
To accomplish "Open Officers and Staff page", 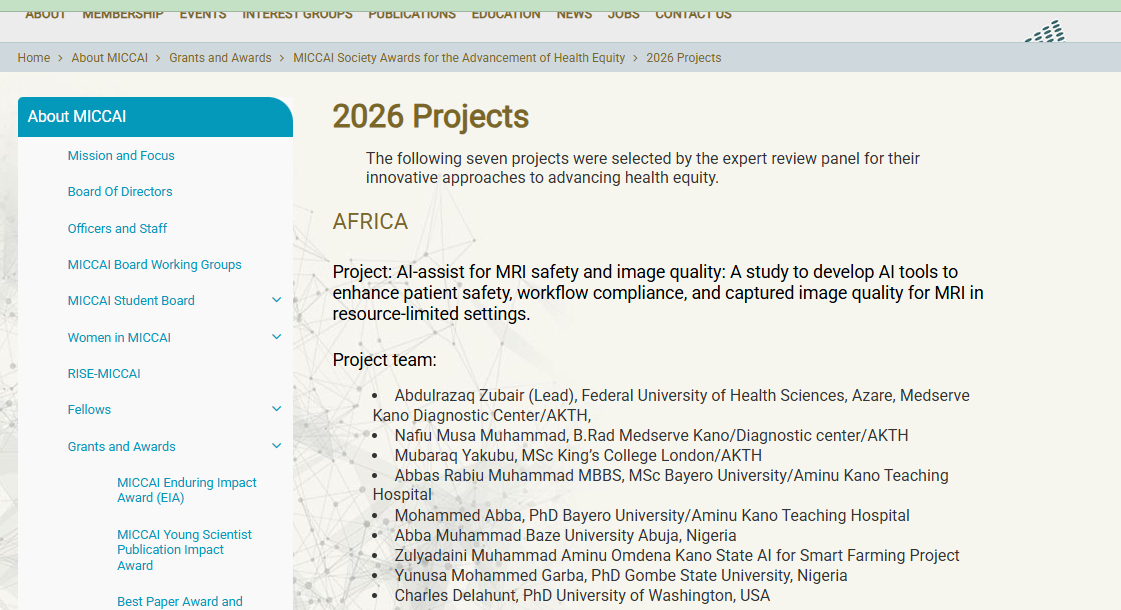I will (x=117, y=228).
